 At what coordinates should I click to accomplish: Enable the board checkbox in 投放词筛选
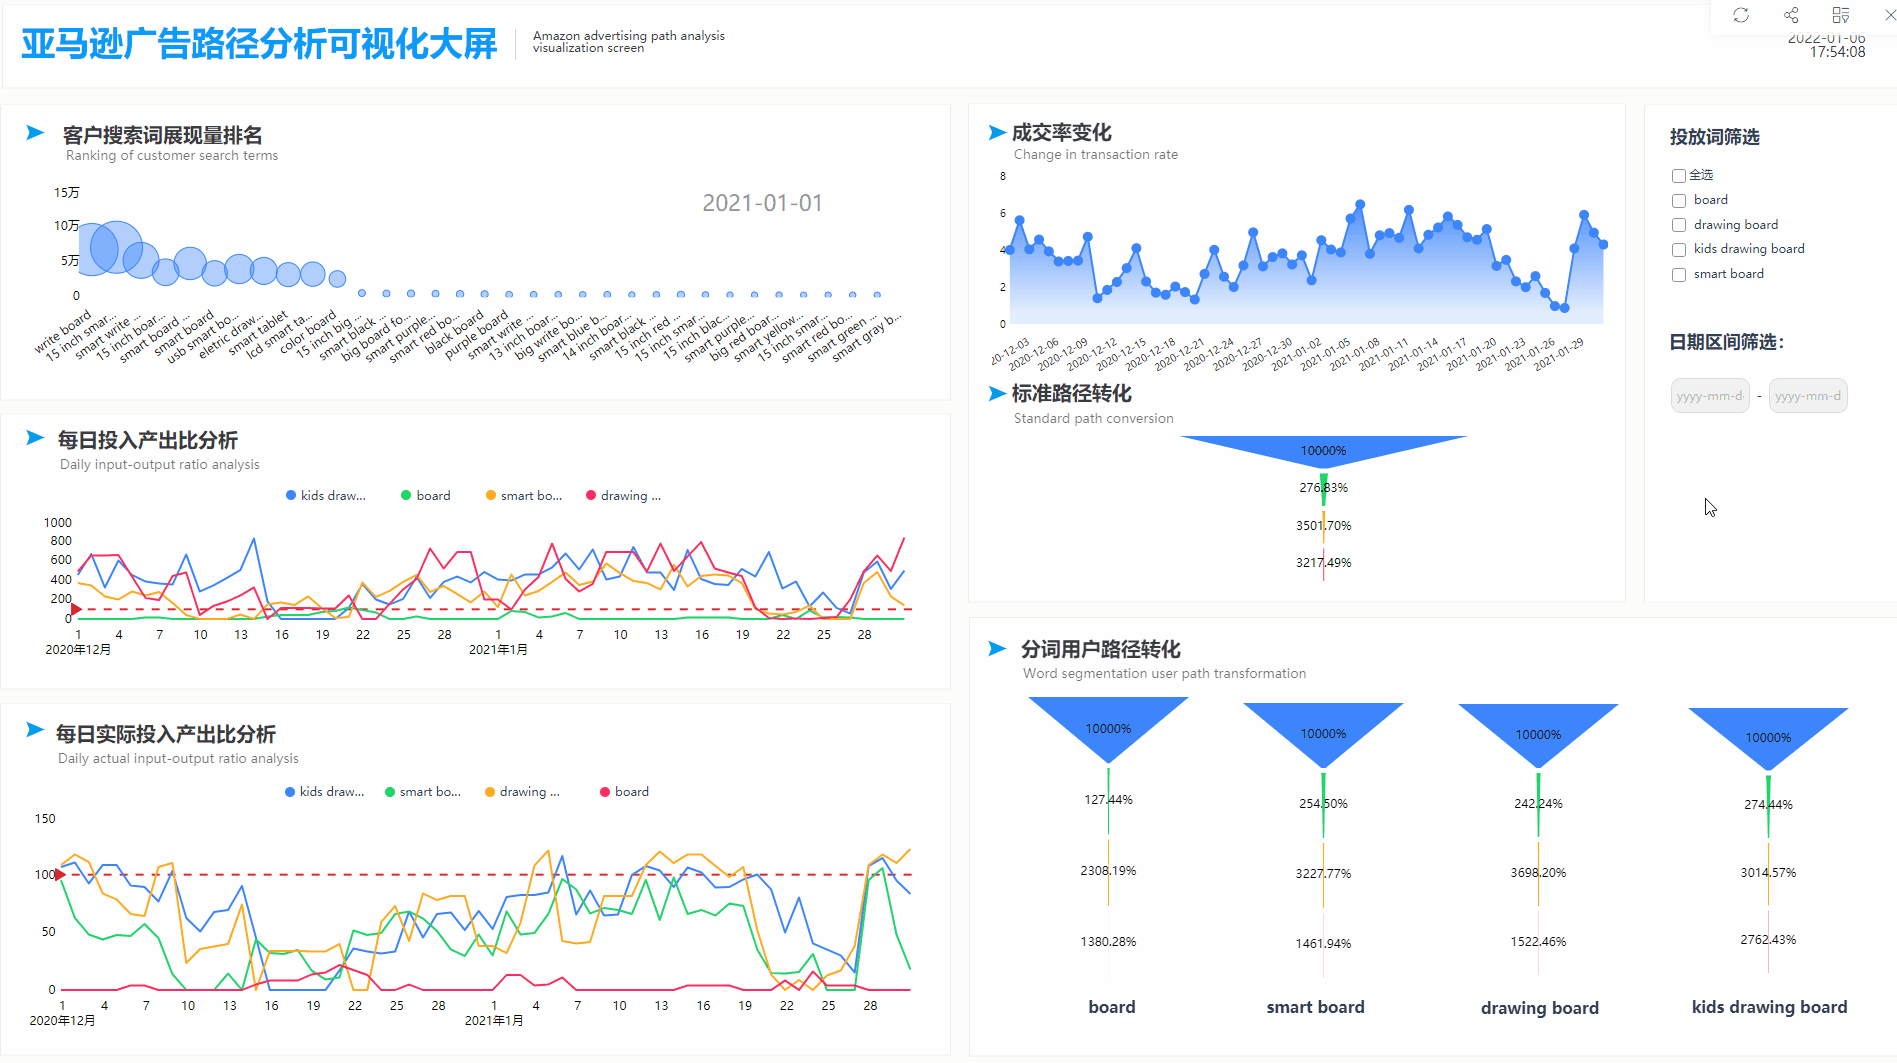tap(1678, 200)
